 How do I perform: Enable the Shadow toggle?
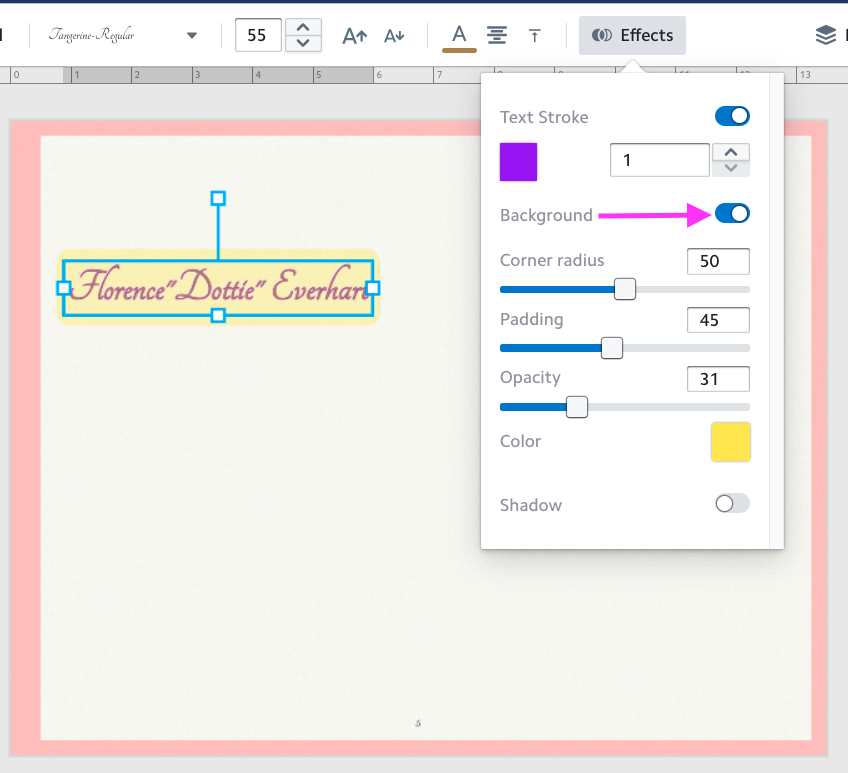coord(732,504)
